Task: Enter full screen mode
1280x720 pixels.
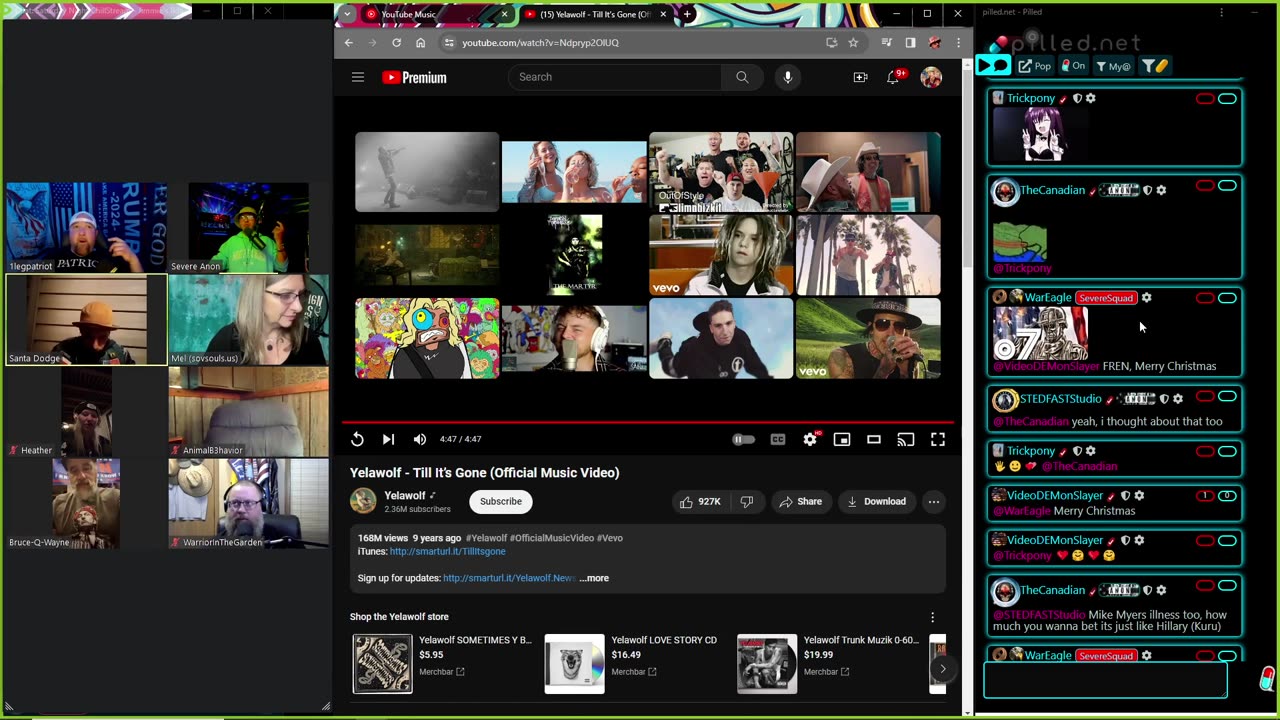Action: (938, 439)
